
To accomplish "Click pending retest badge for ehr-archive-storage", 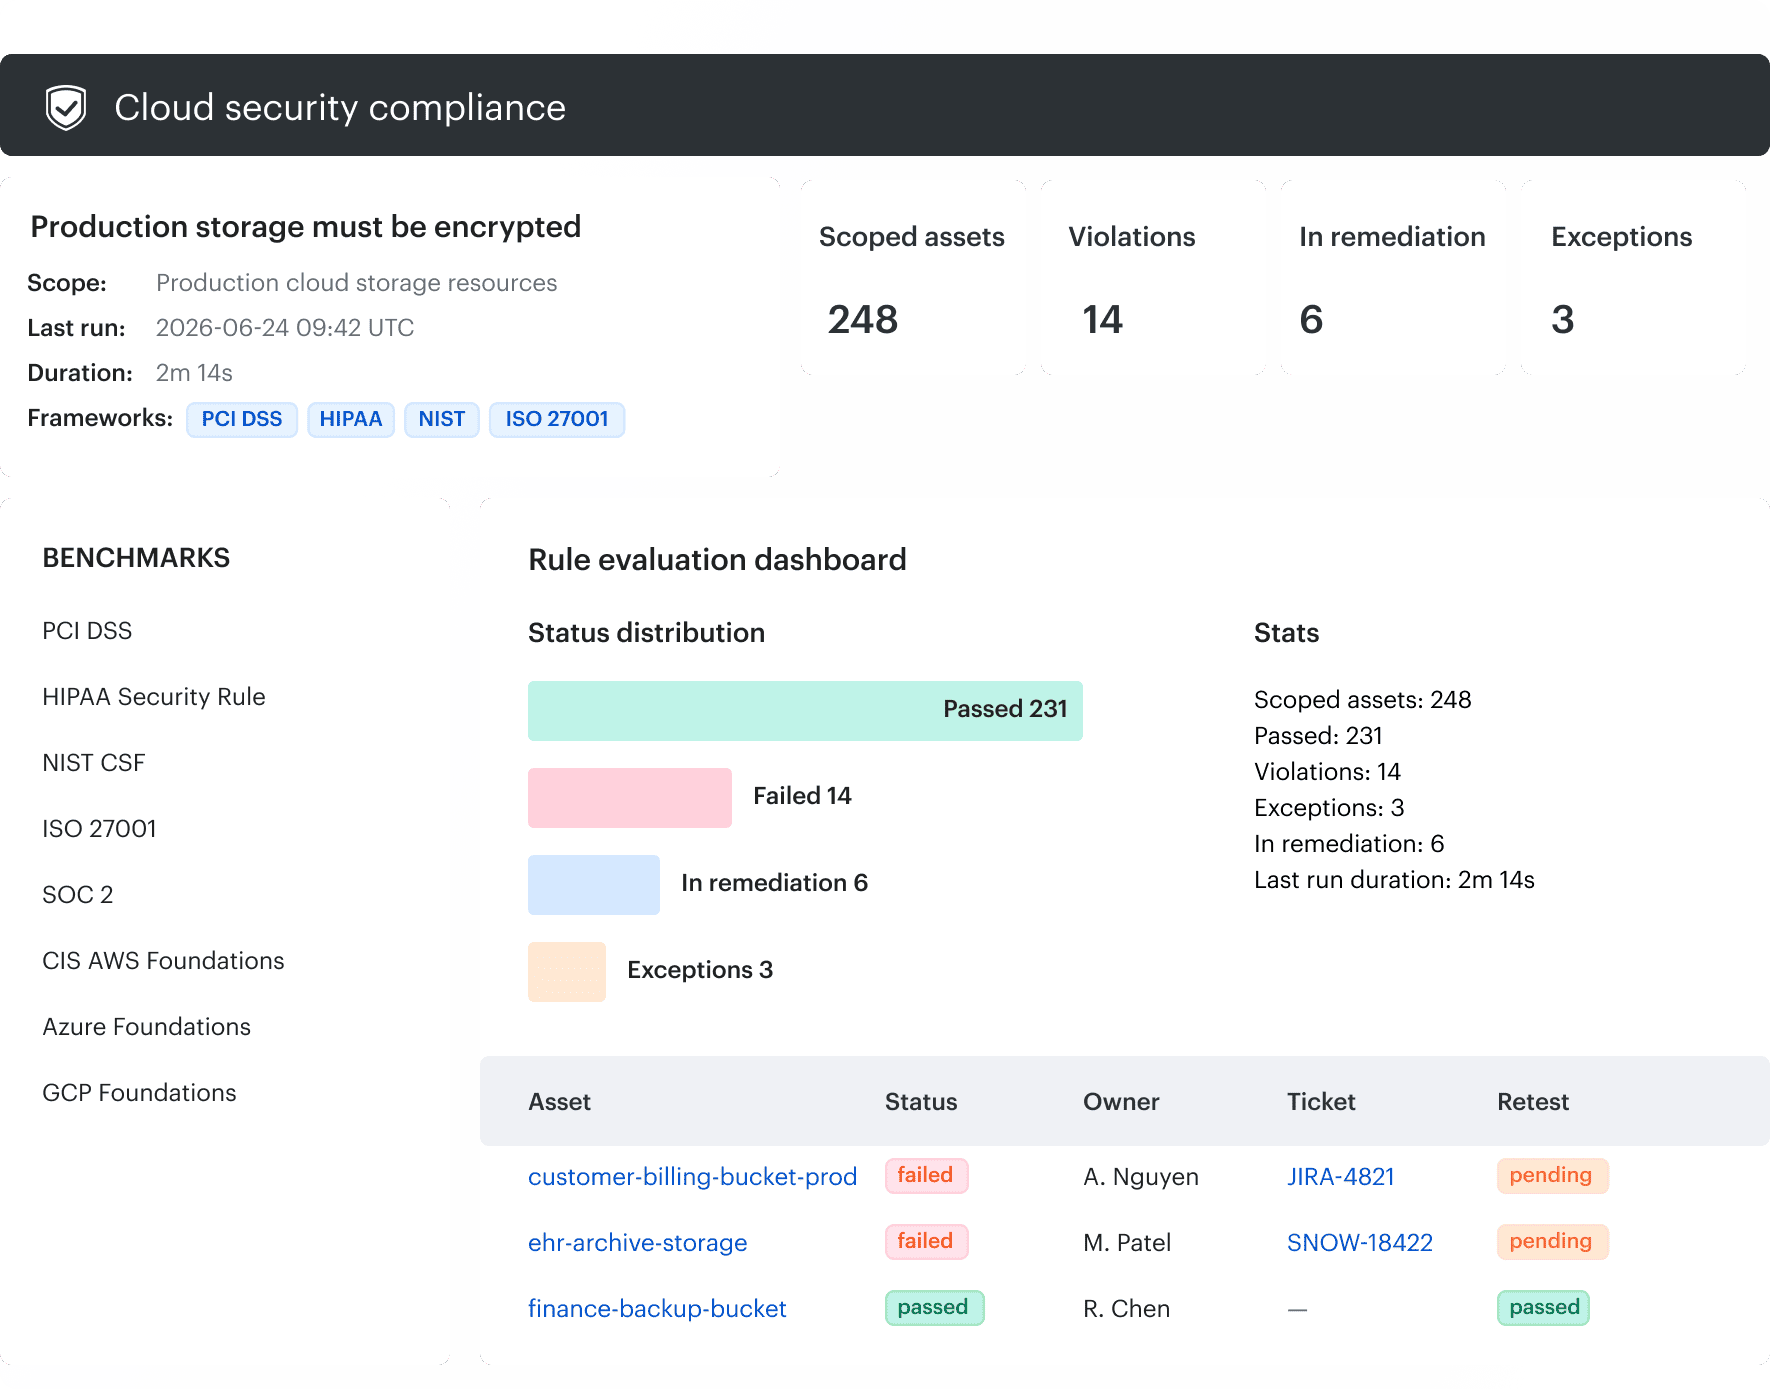I will pyautogui.click(x=1552, y=1242).
